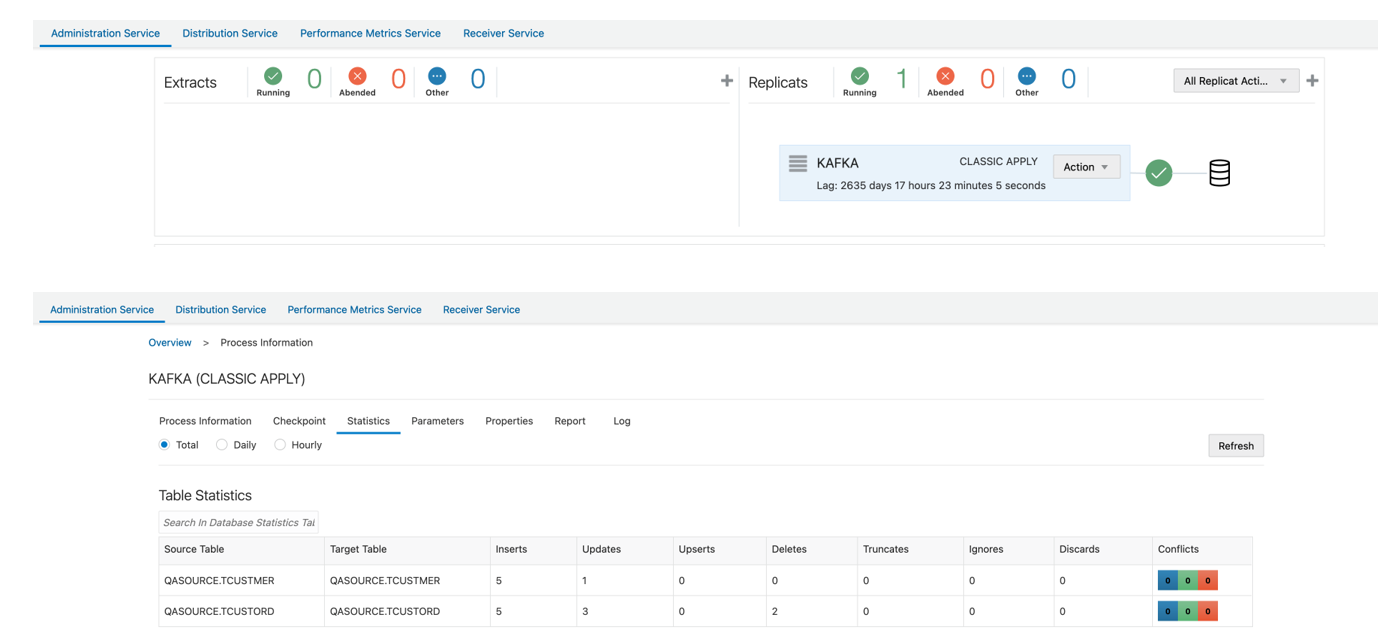
Task: Select the Total statistics radio button
Action: point(164,445)
